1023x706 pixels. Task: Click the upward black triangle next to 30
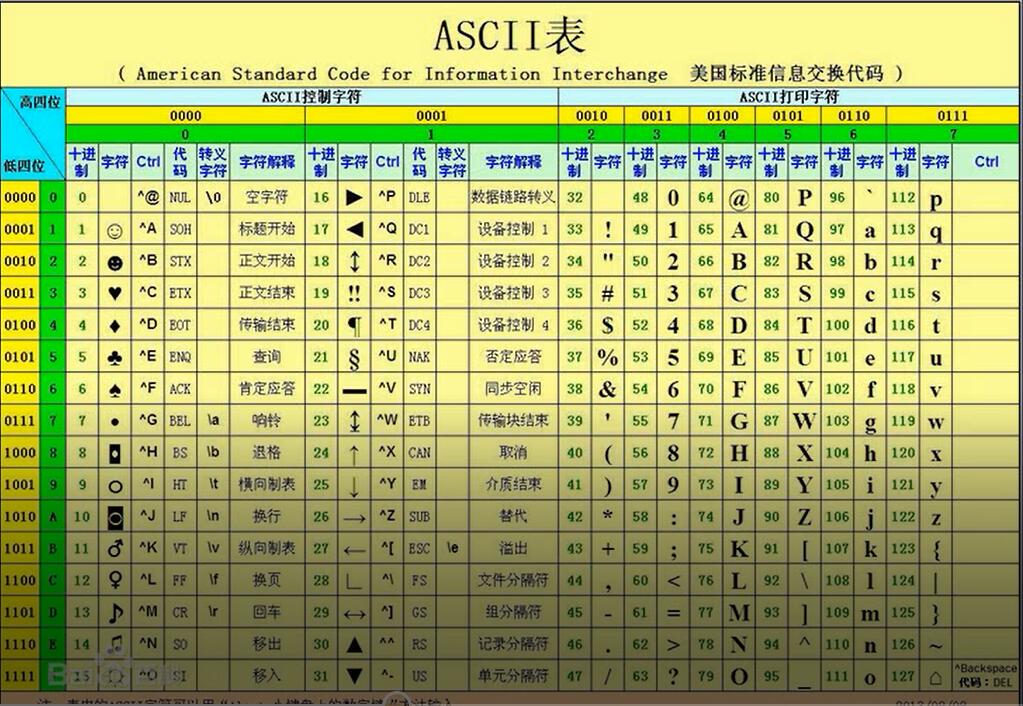coord(354,645)
